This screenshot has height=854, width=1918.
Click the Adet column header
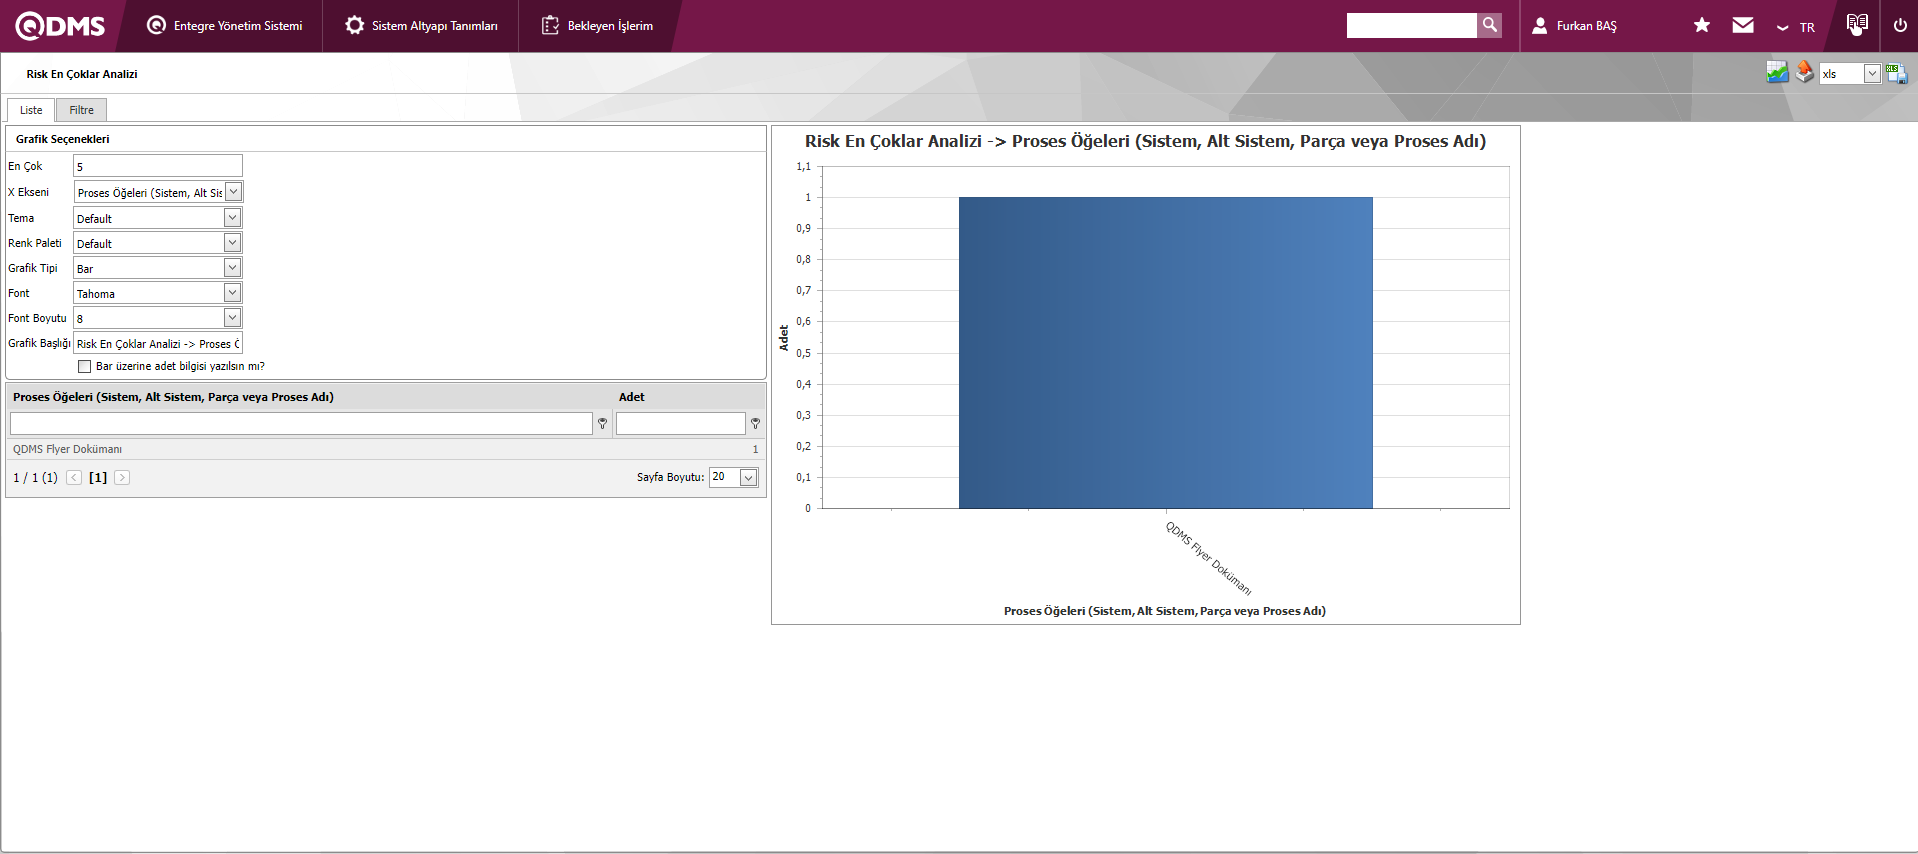(x=632, y=397)
